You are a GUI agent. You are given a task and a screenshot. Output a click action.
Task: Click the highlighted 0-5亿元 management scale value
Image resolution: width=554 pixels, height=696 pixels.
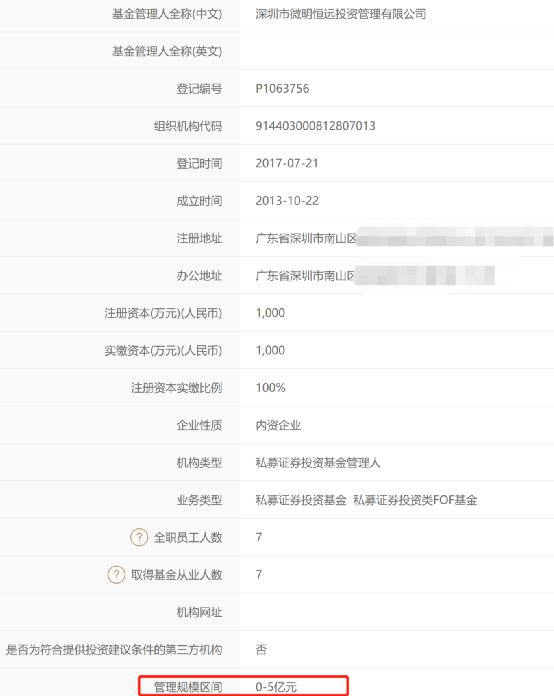point(276,687)
